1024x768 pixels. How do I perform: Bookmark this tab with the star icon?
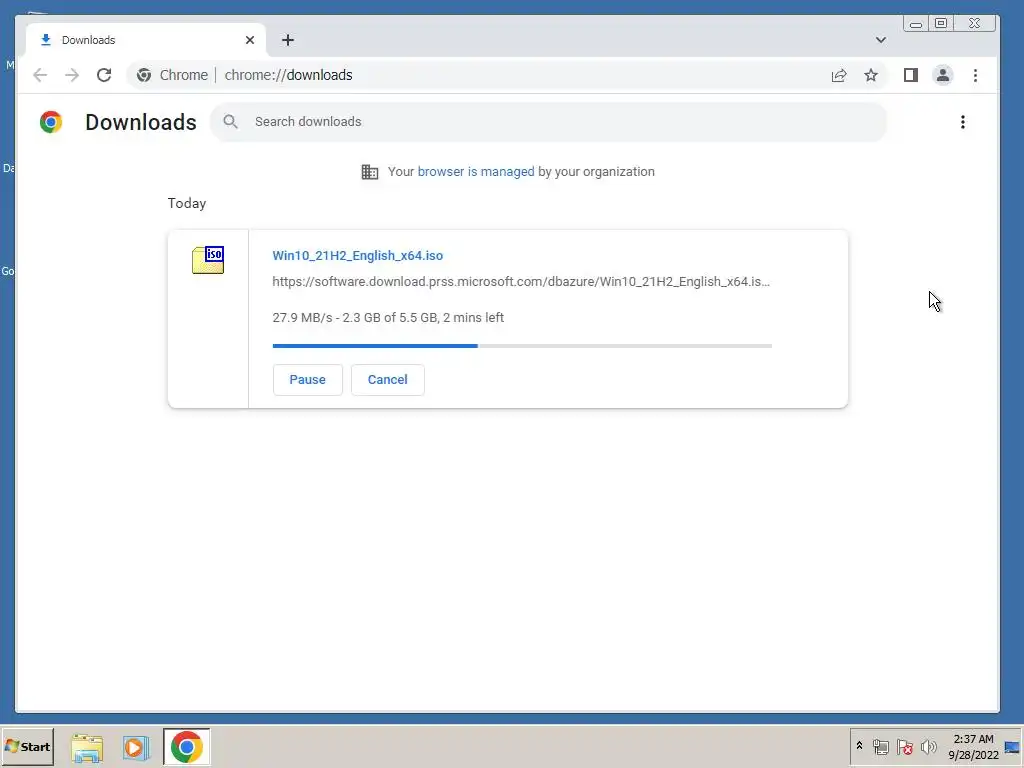[x=871, y=75]
